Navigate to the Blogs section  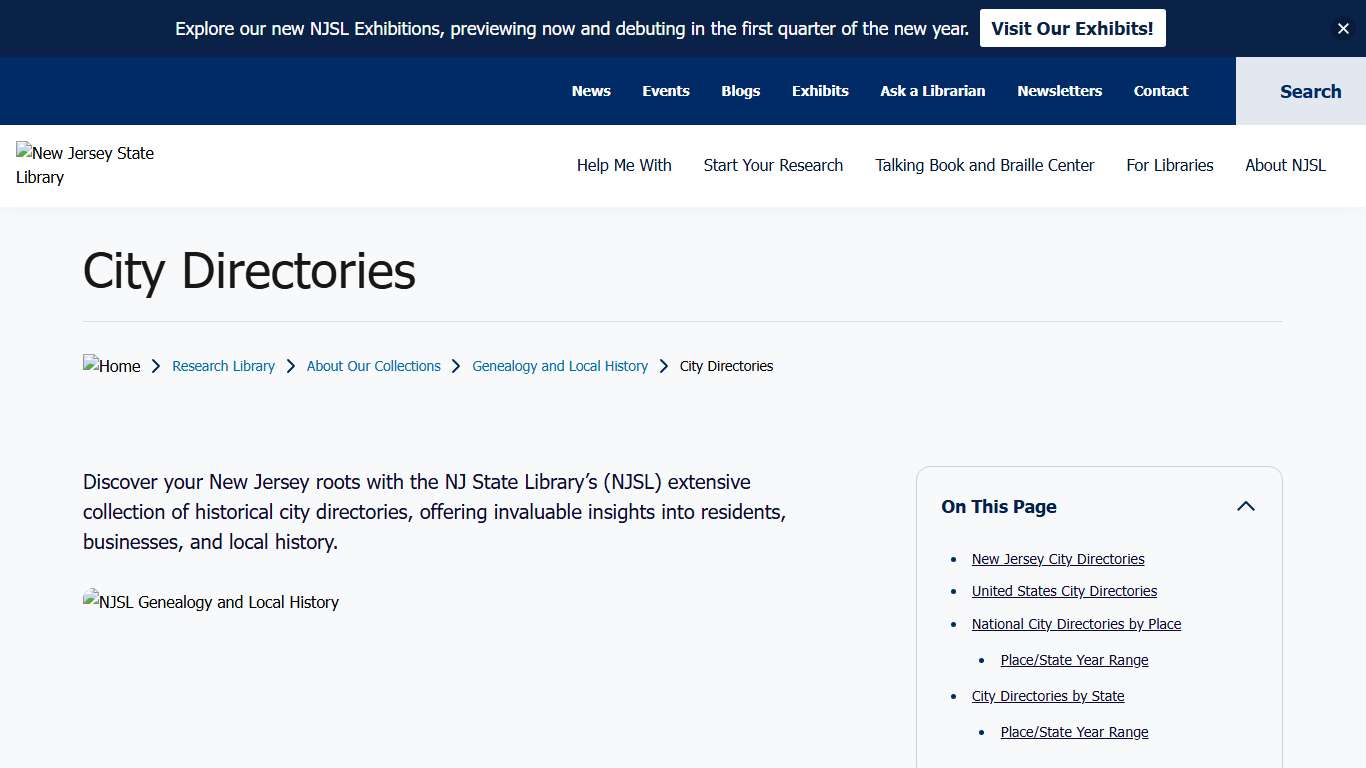point(740,91)
